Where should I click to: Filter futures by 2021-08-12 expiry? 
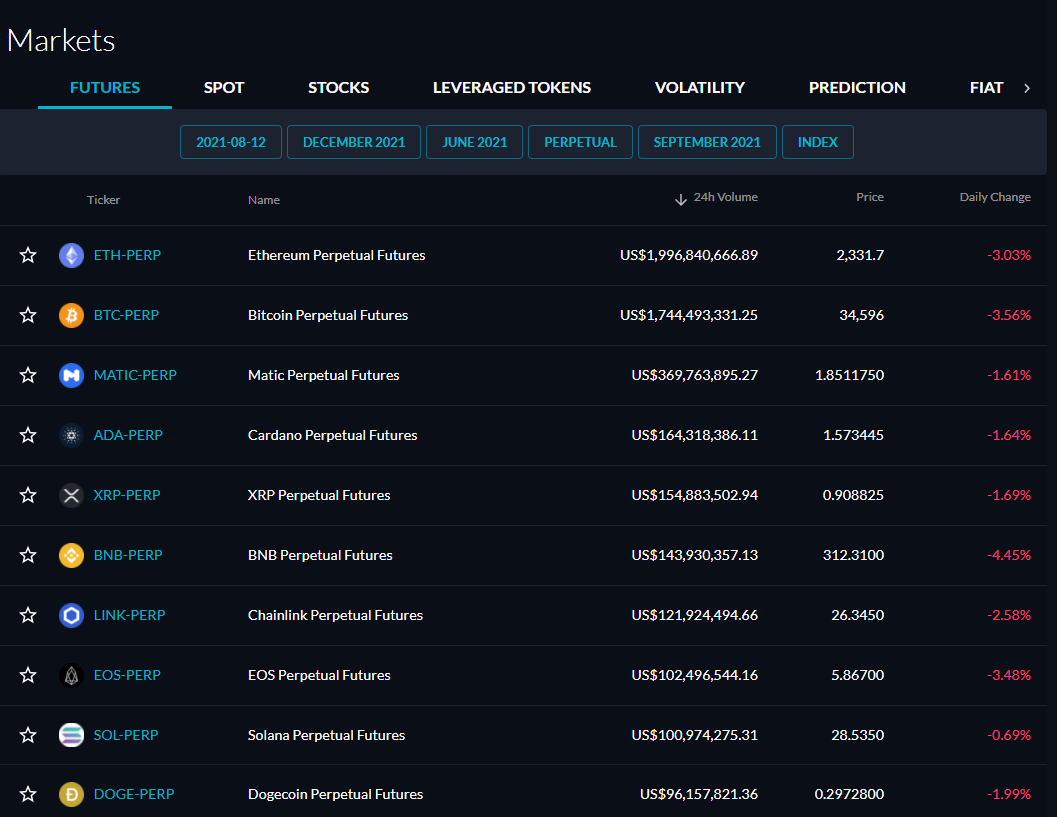231,142
